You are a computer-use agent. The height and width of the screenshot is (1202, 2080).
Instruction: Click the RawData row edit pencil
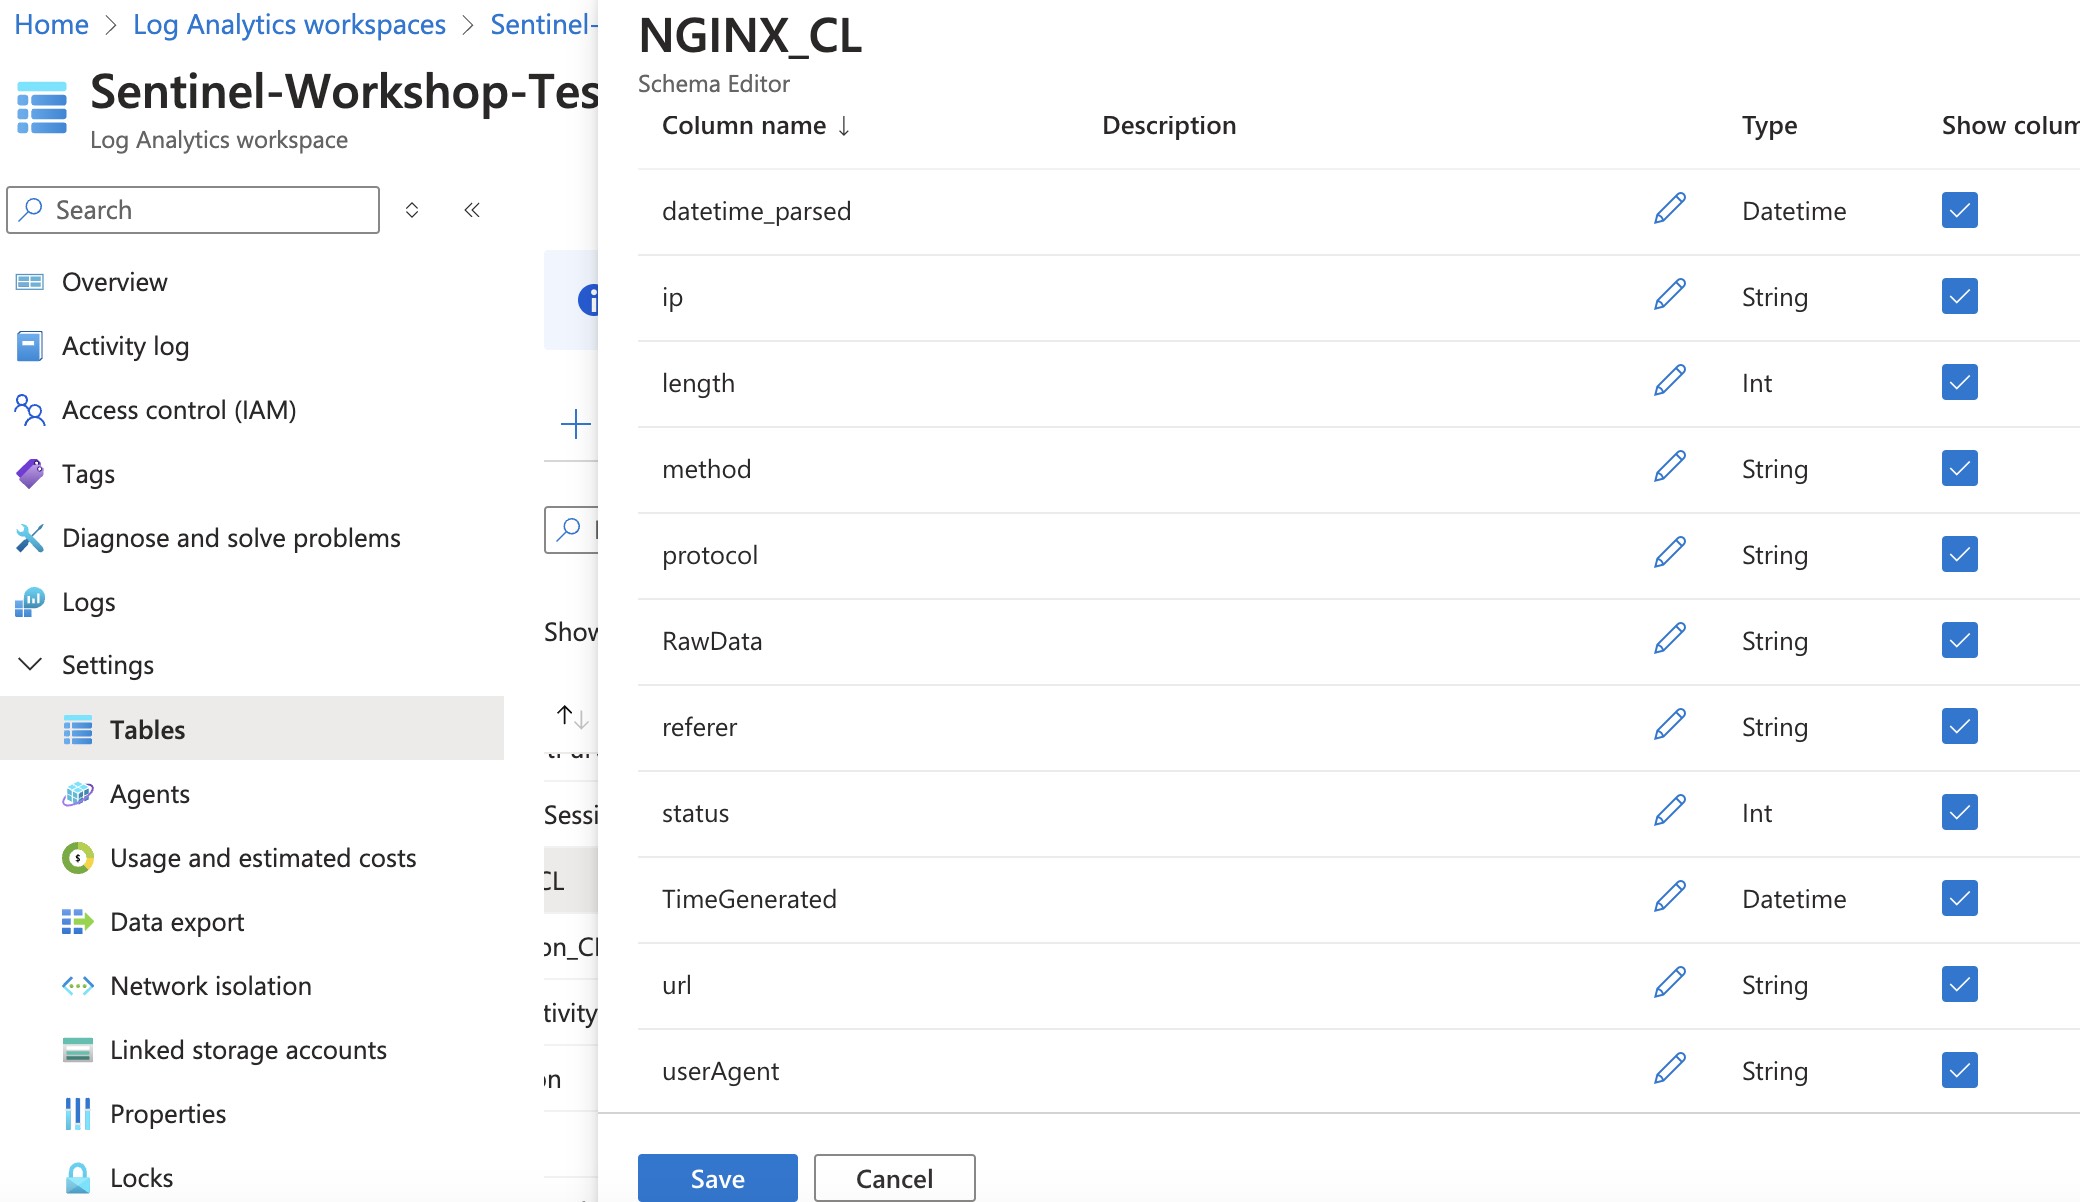click(x=1669, y=640)
